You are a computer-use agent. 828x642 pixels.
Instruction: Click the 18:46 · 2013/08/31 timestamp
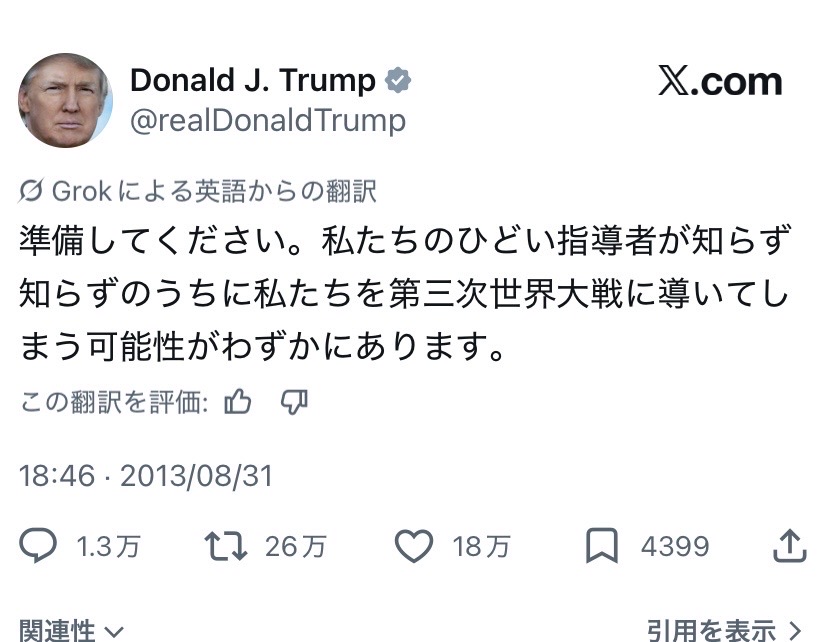point(146,475)
